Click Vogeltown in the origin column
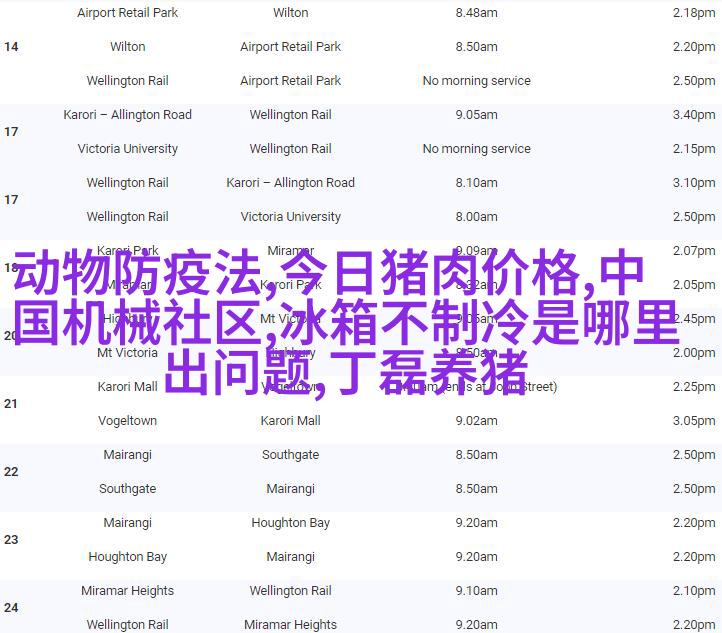 (x=127, y=421)
